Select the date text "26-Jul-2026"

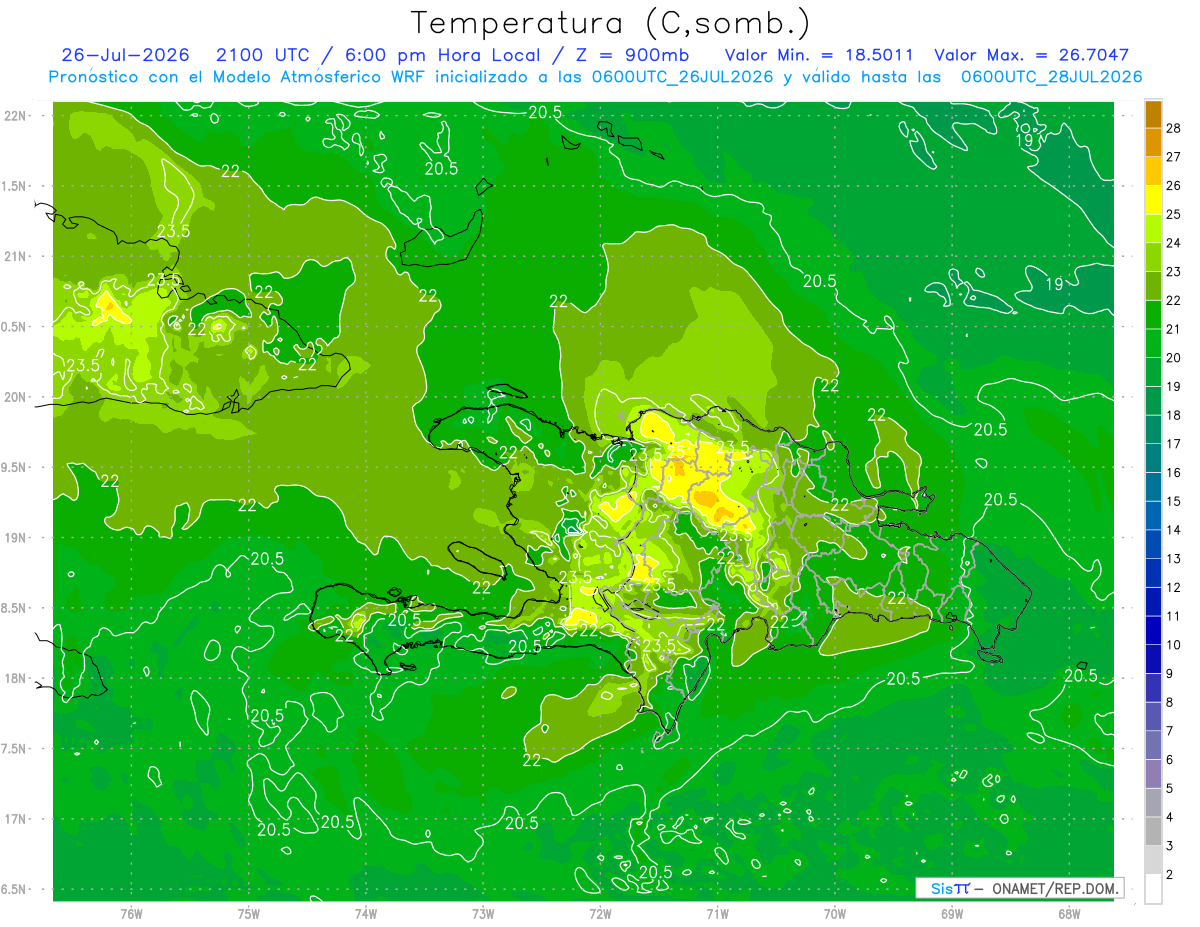pos(127,55)
